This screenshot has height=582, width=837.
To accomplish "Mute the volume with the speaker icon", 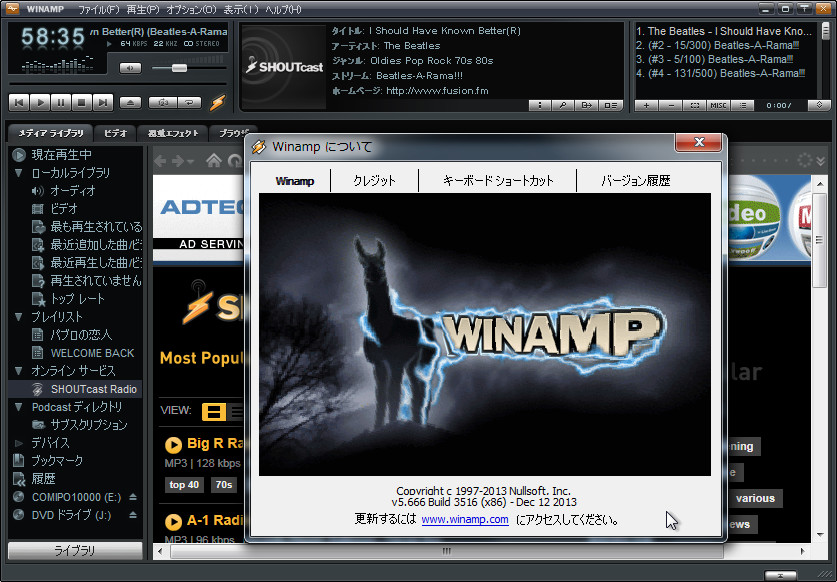I will (130, 67).
